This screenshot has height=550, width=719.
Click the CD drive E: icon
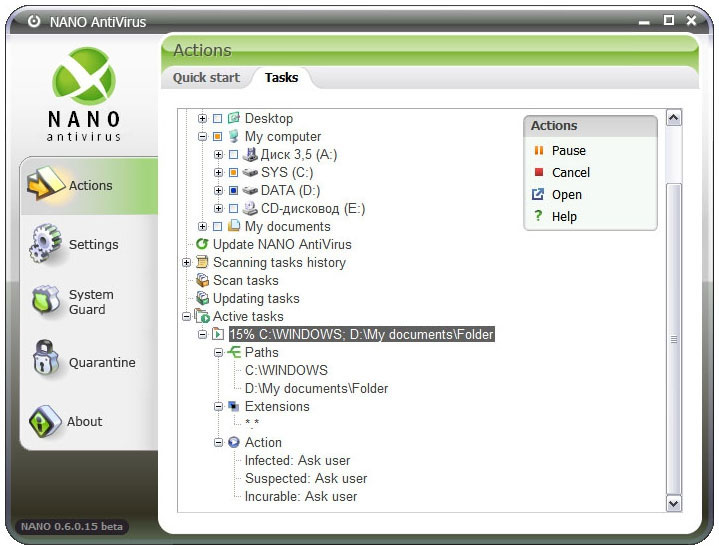click(250, 208)
